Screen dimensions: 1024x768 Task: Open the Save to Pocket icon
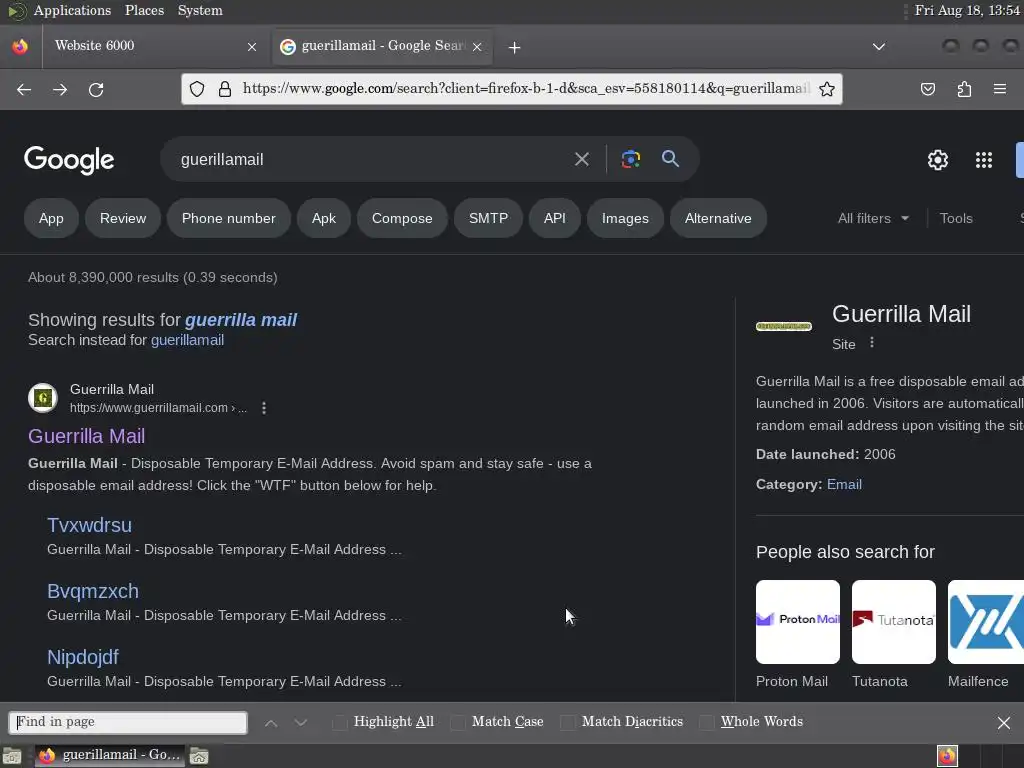(x=927, y=89)
